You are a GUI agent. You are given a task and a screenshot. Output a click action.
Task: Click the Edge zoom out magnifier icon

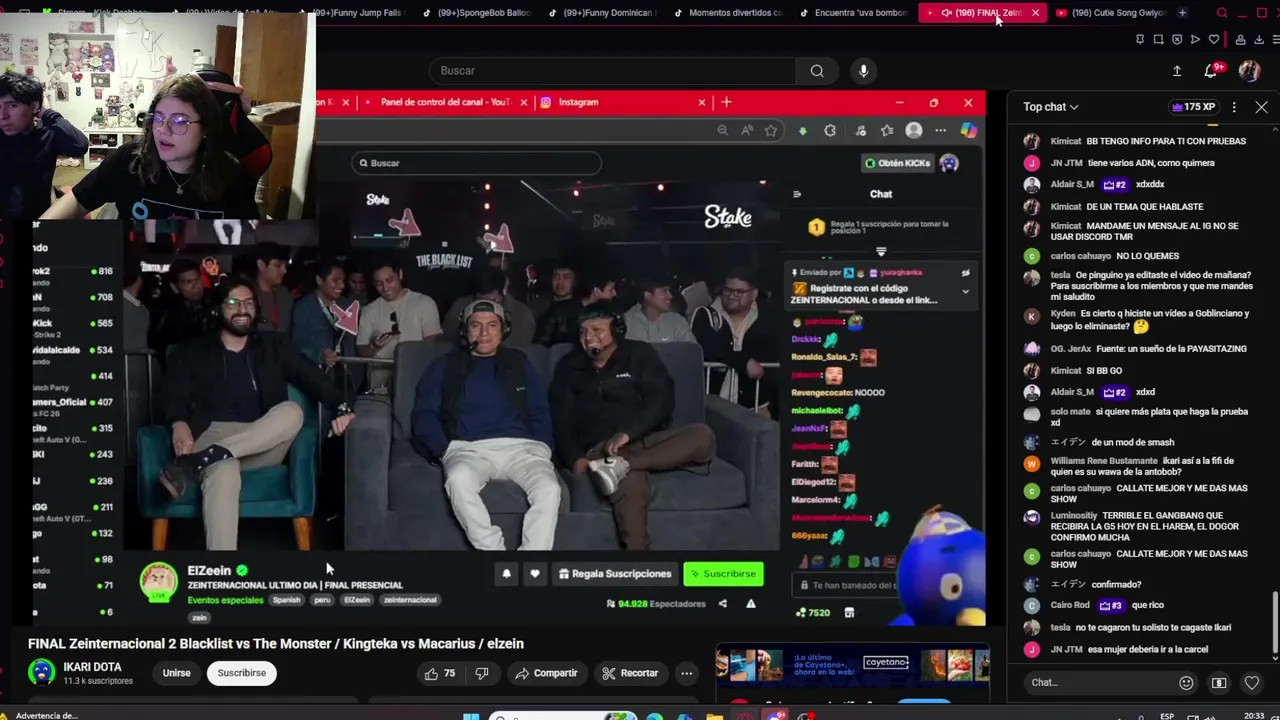coord(722,131)
